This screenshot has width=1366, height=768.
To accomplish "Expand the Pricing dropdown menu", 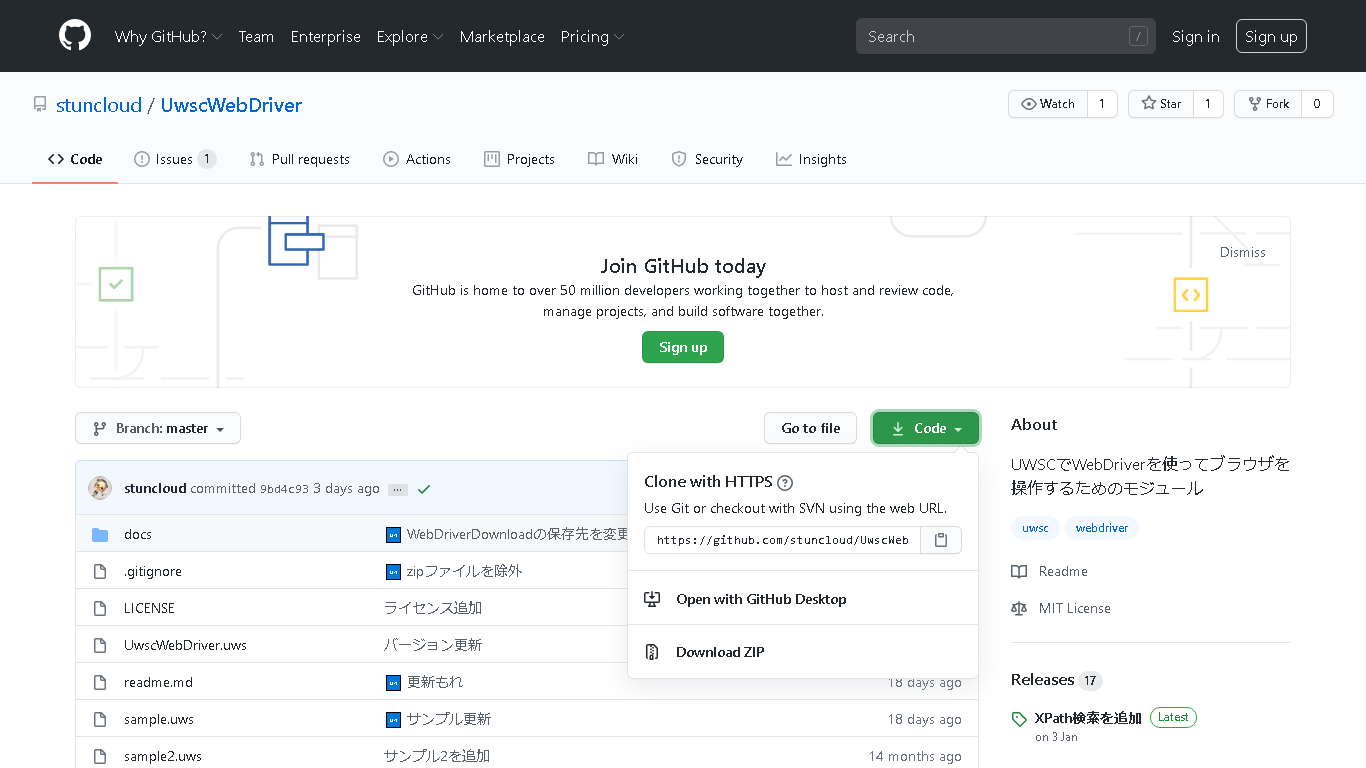I will pos(592,36).
